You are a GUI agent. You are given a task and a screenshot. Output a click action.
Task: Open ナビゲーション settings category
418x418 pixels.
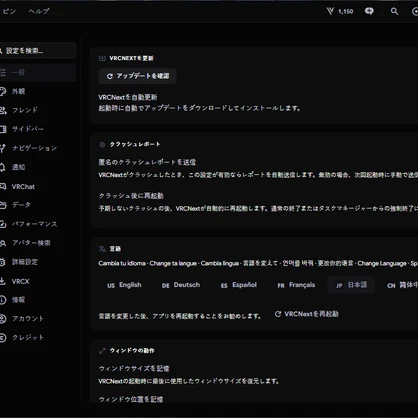(x=29, y=148)
